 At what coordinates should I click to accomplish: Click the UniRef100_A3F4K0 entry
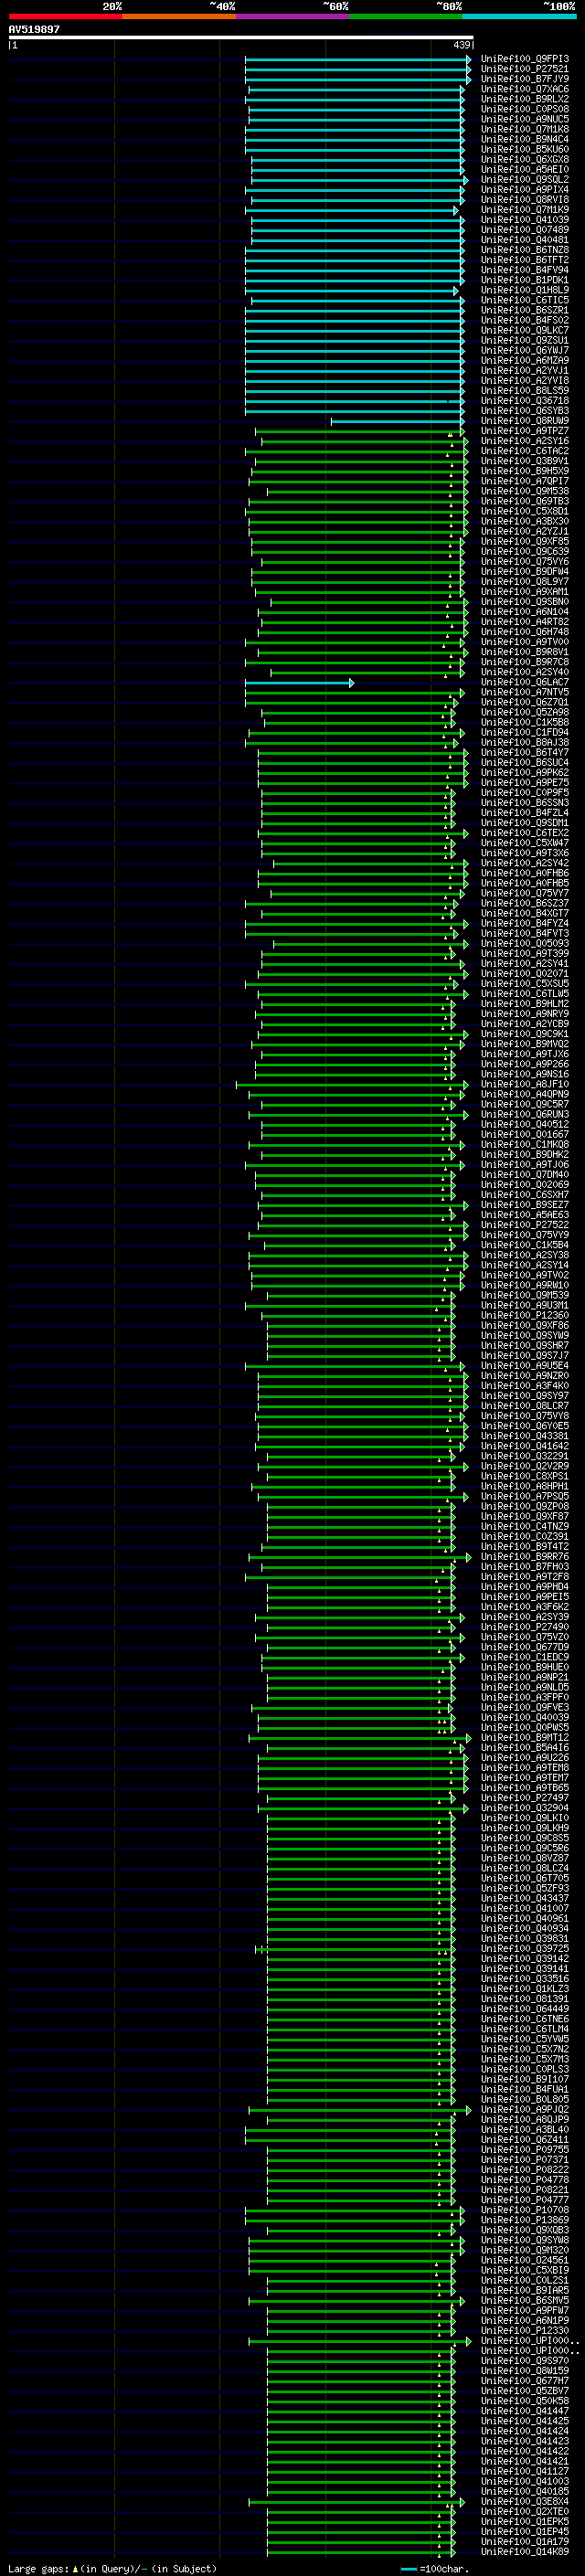524,1386
